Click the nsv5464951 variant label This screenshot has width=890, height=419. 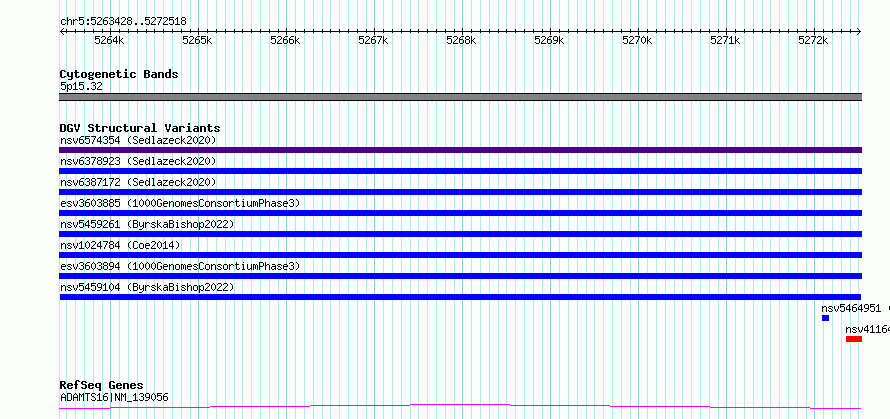(x=851, y=308)
